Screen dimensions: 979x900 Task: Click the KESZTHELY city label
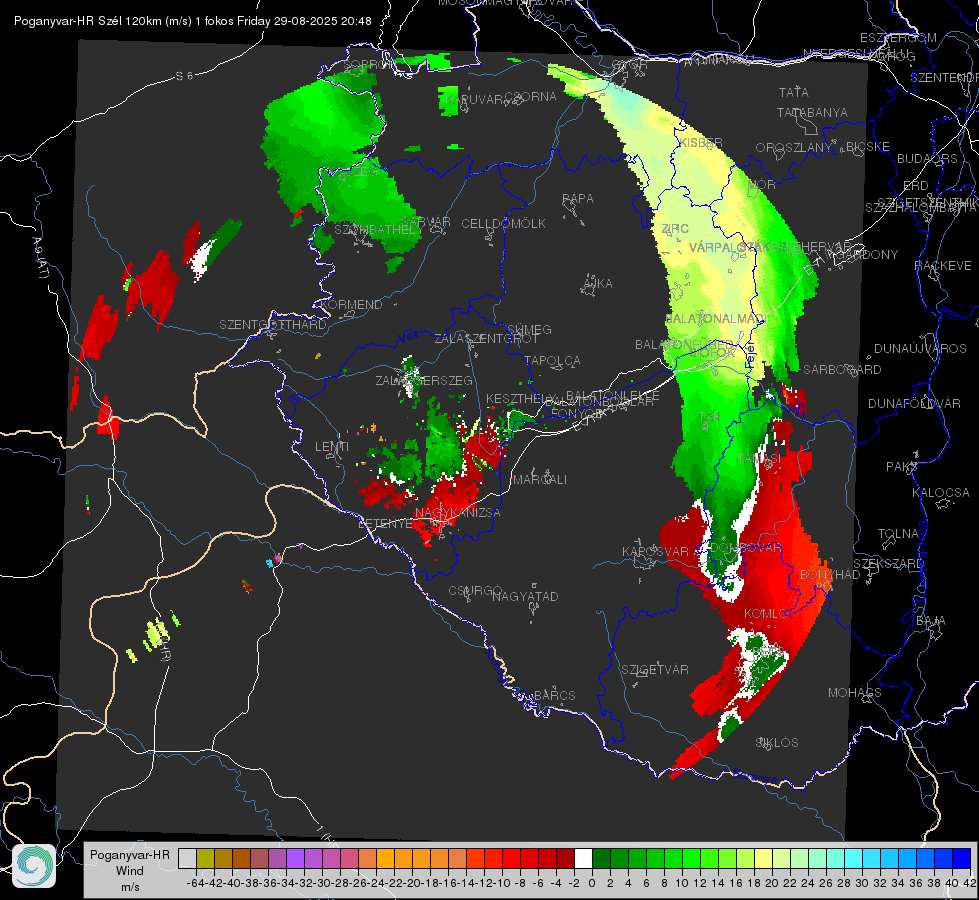(x=521, y=398)
